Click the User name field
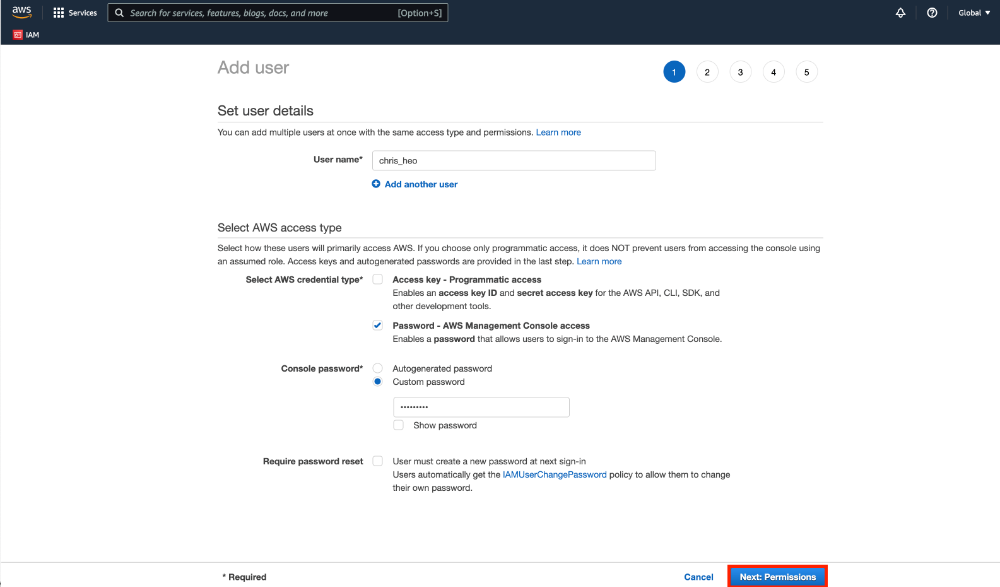 (x=513, y=160)
